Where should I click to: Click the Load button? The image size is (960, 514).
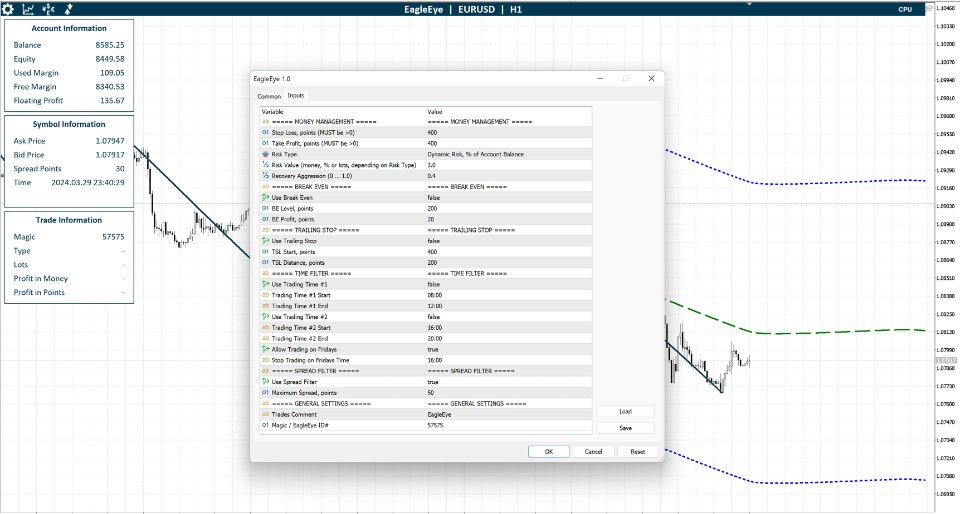[625, 411]
